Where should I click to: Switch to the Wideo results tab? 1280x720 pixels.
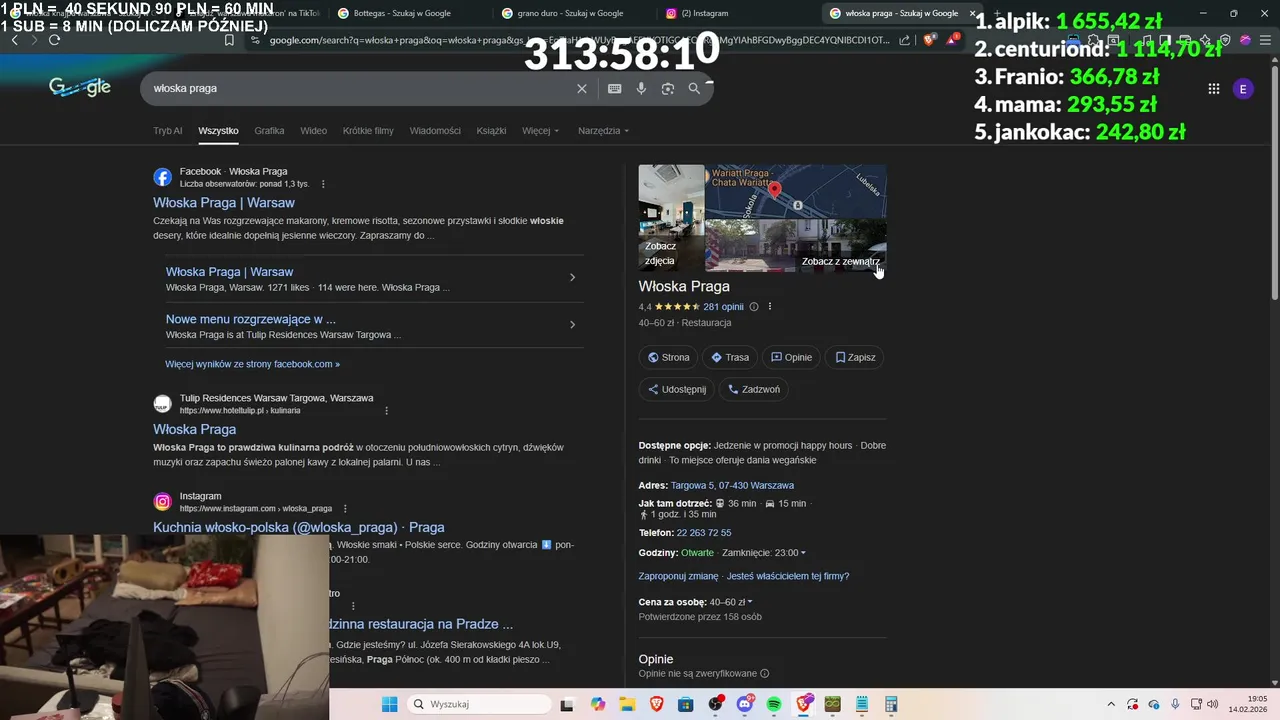[x=314, y=131]
